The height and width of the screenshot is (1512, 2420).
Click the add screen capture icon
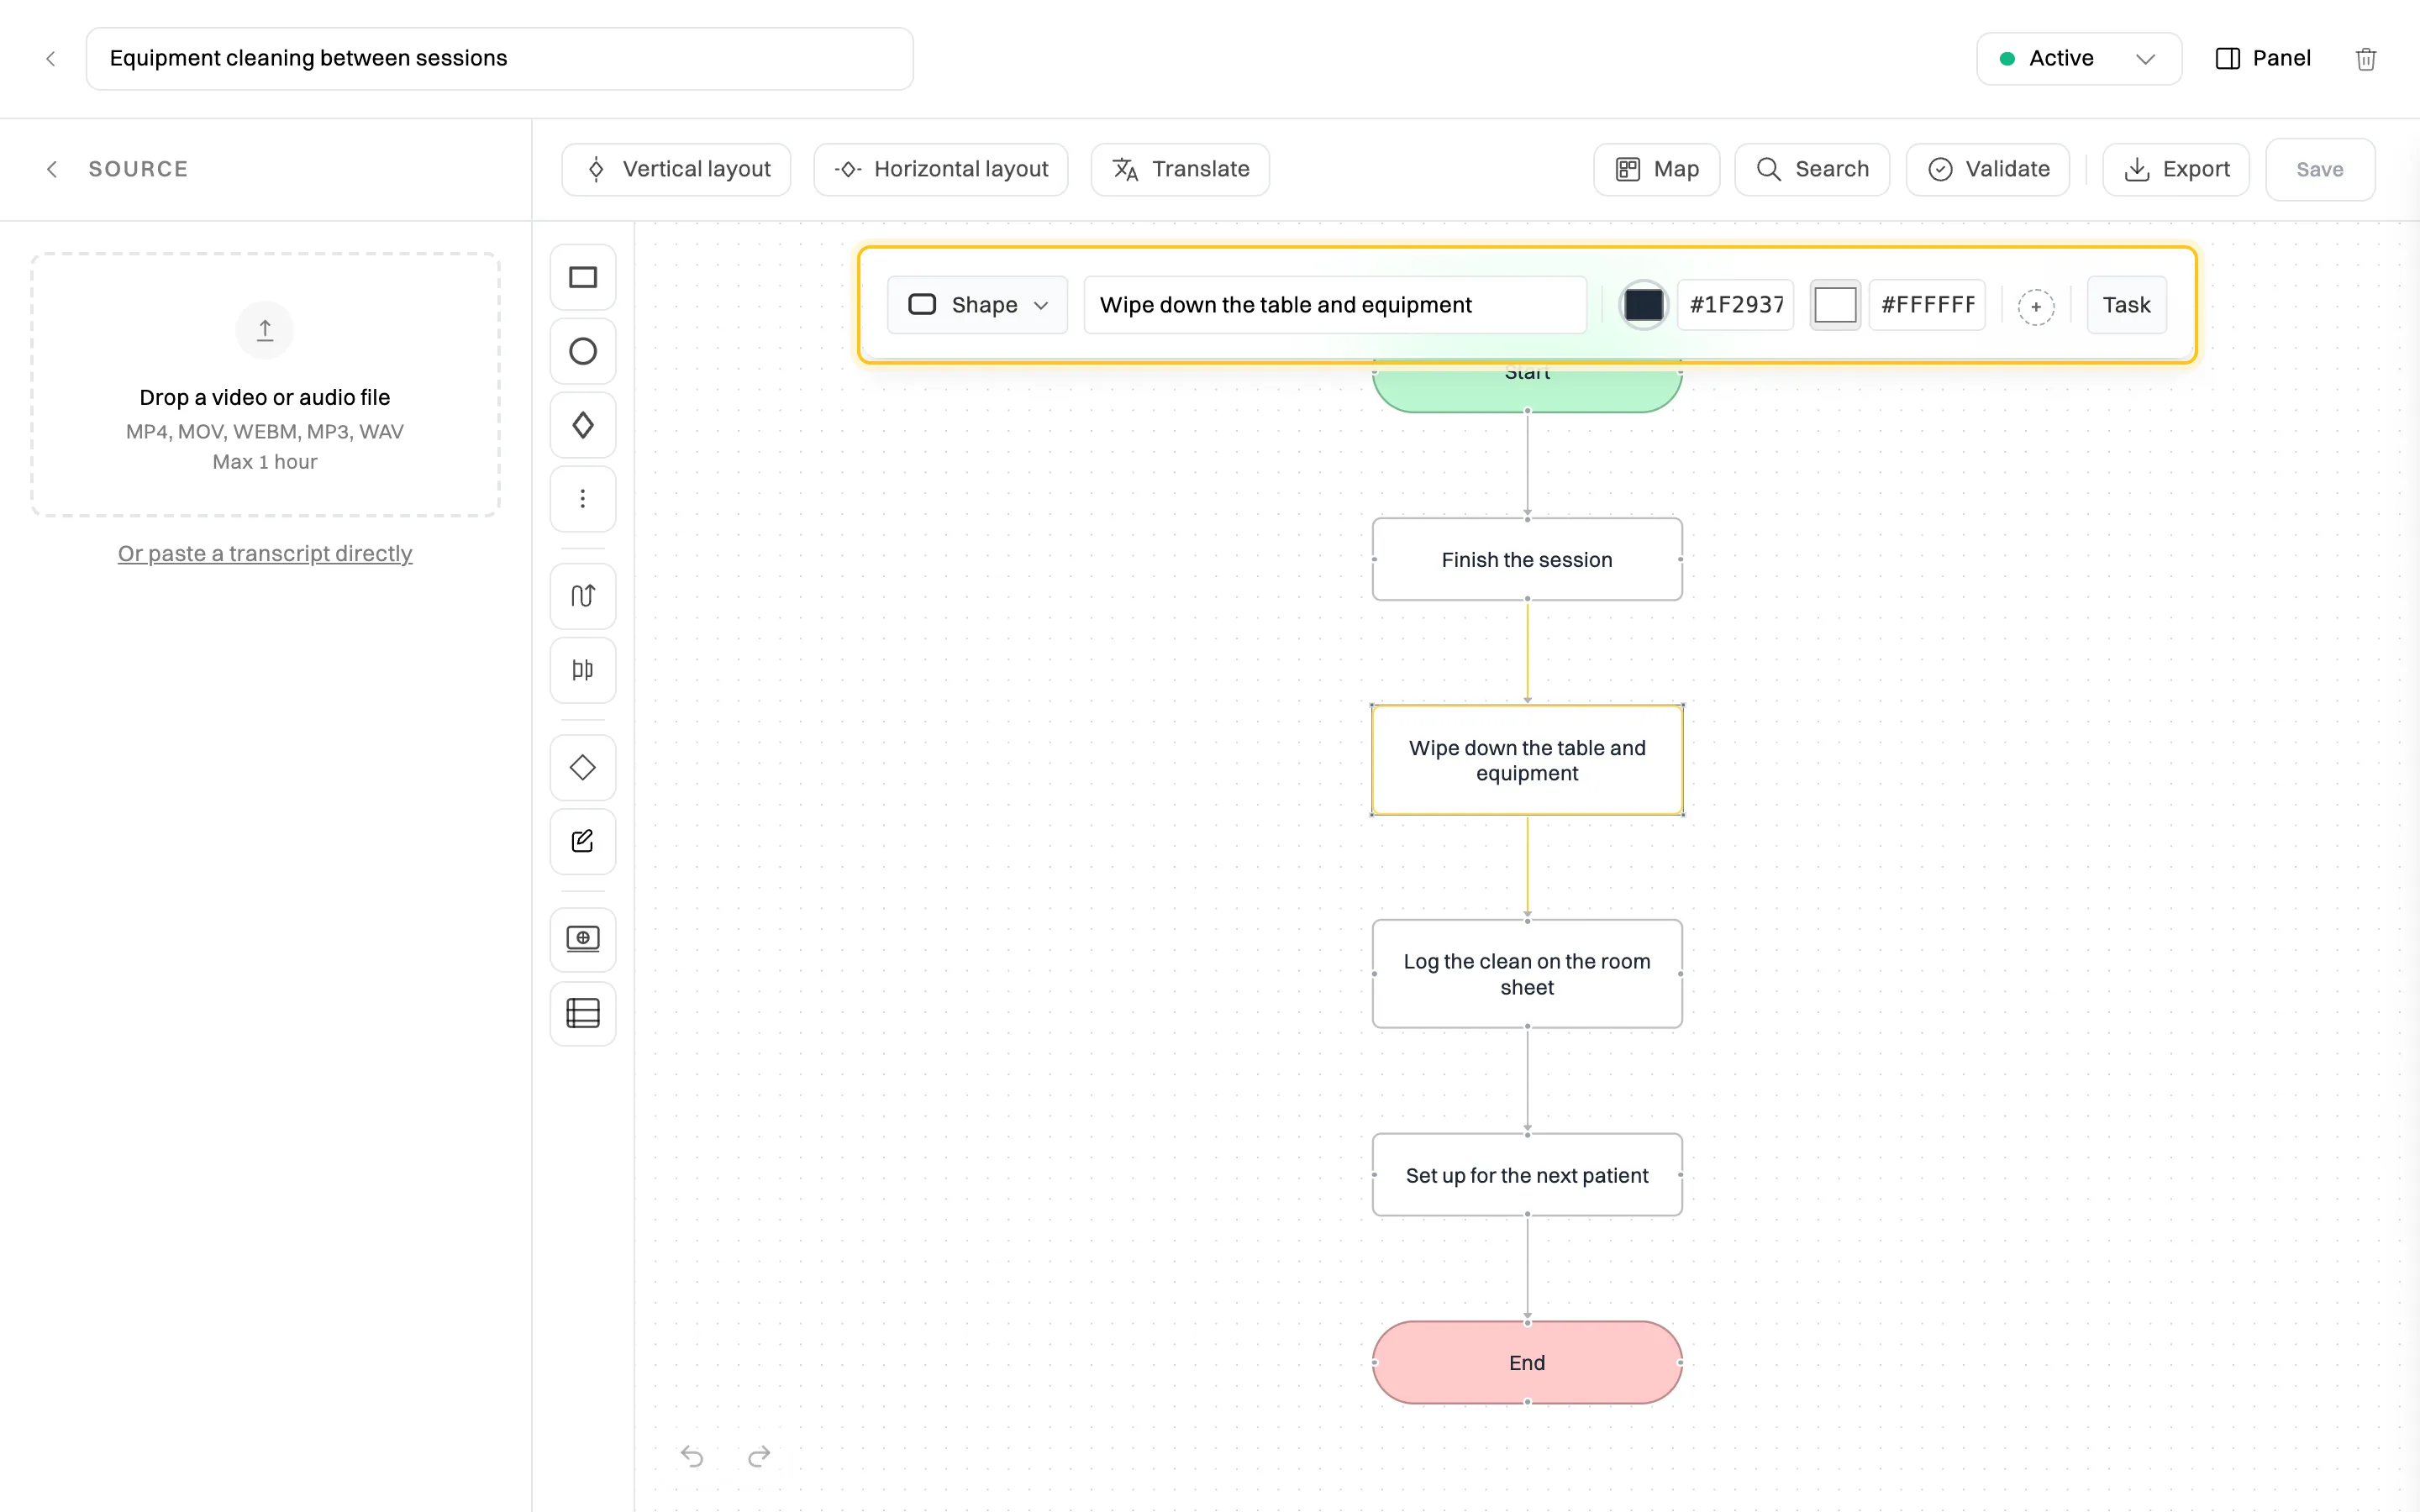point(583,939)
